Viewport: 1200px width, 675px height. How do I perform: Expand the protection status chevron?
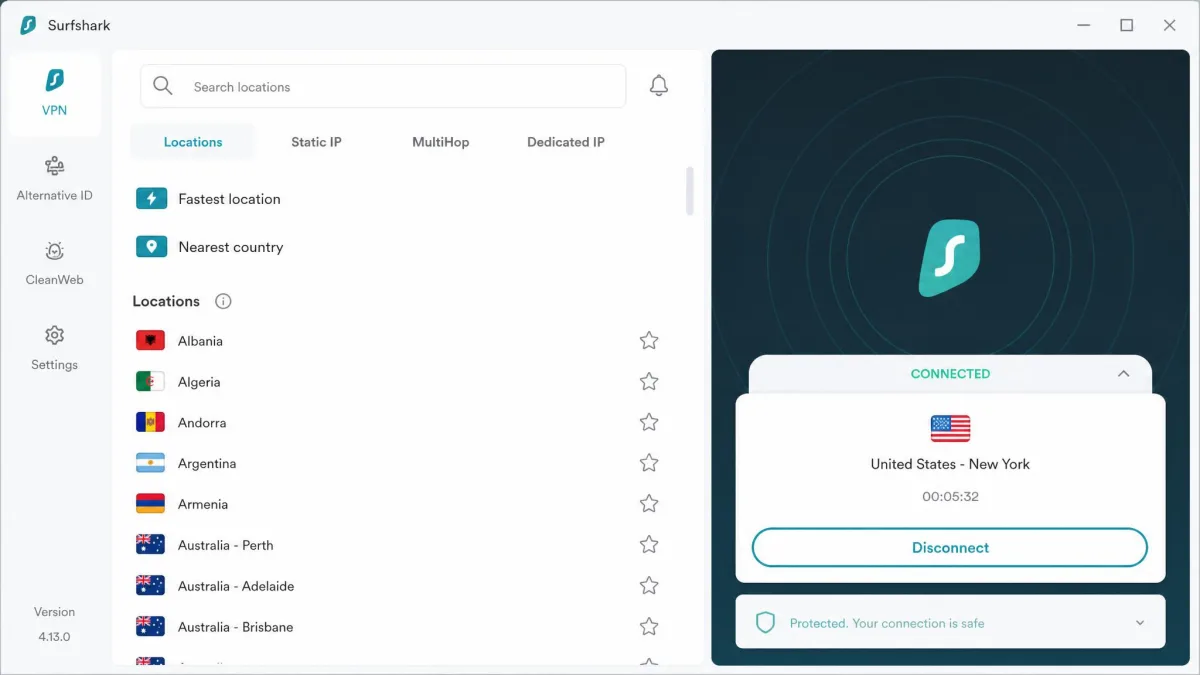tap(1140, 623)
